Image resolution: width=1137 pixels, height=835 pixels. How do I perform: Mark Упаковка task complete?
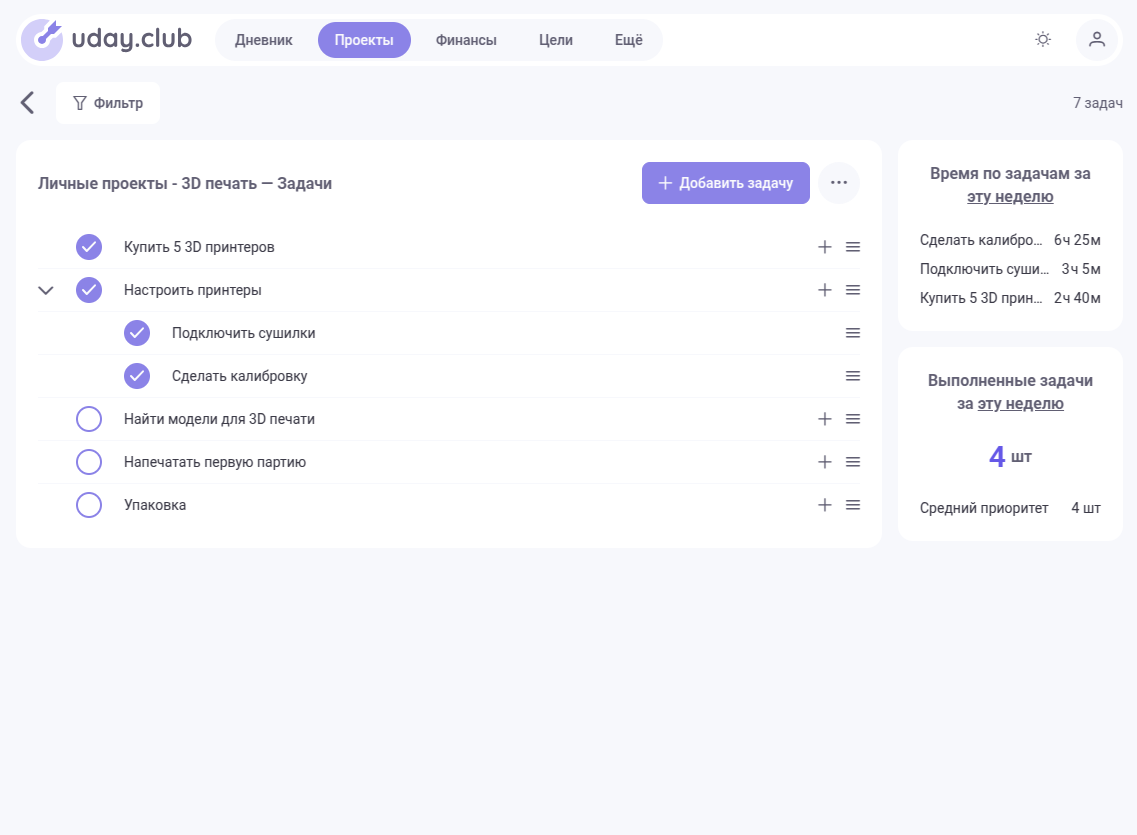(89, 504)
